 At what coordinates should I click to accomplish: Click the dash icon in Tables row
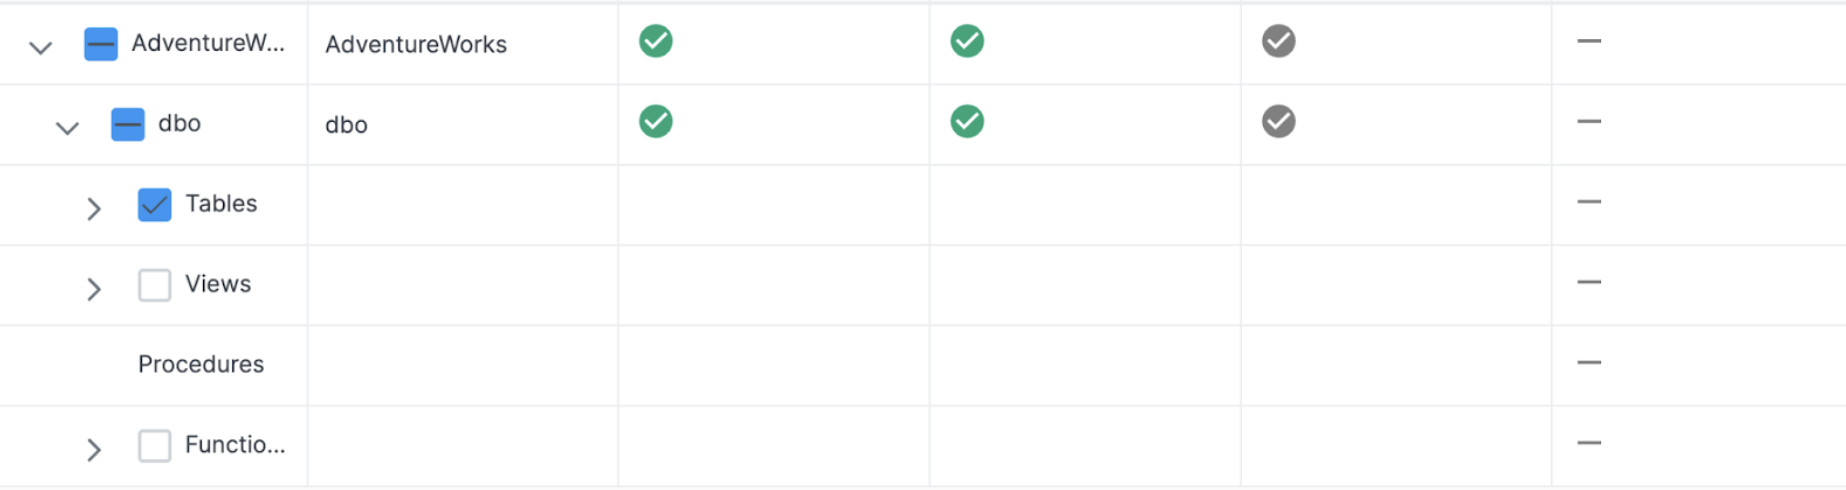(x=1588, y=202)
